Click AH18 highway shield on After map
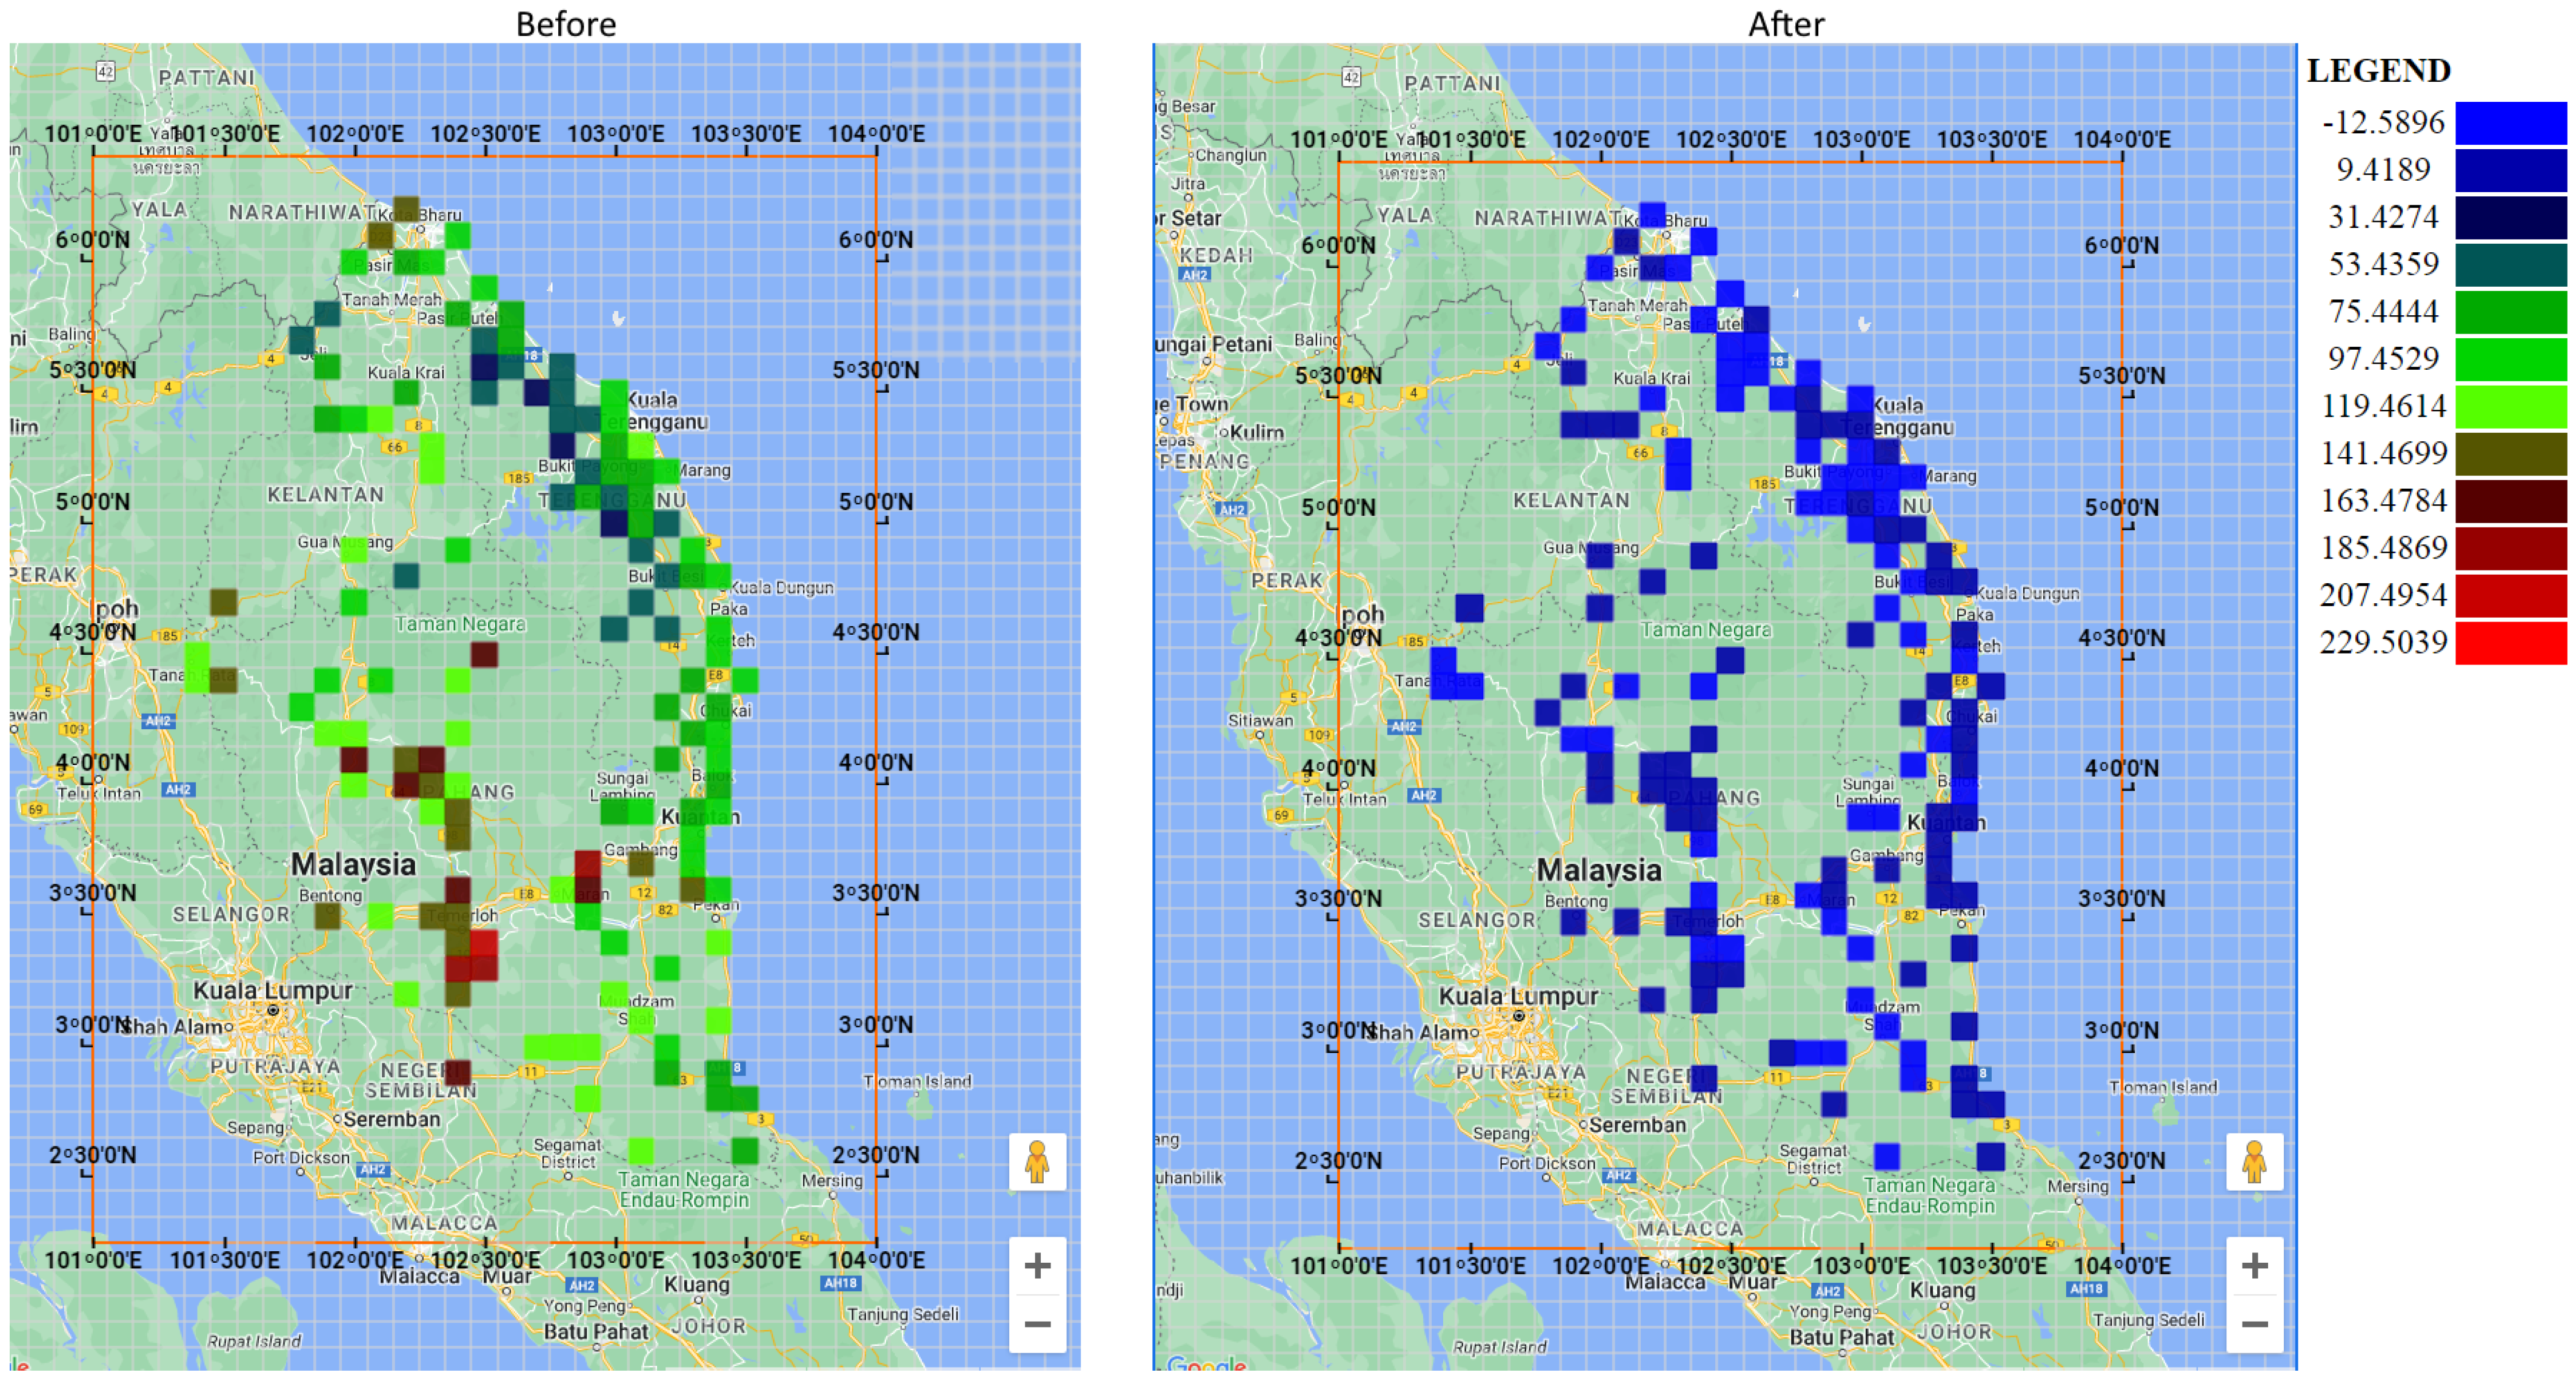The height and width of the screenshot is (1384, 2576). [2086, 1289]
